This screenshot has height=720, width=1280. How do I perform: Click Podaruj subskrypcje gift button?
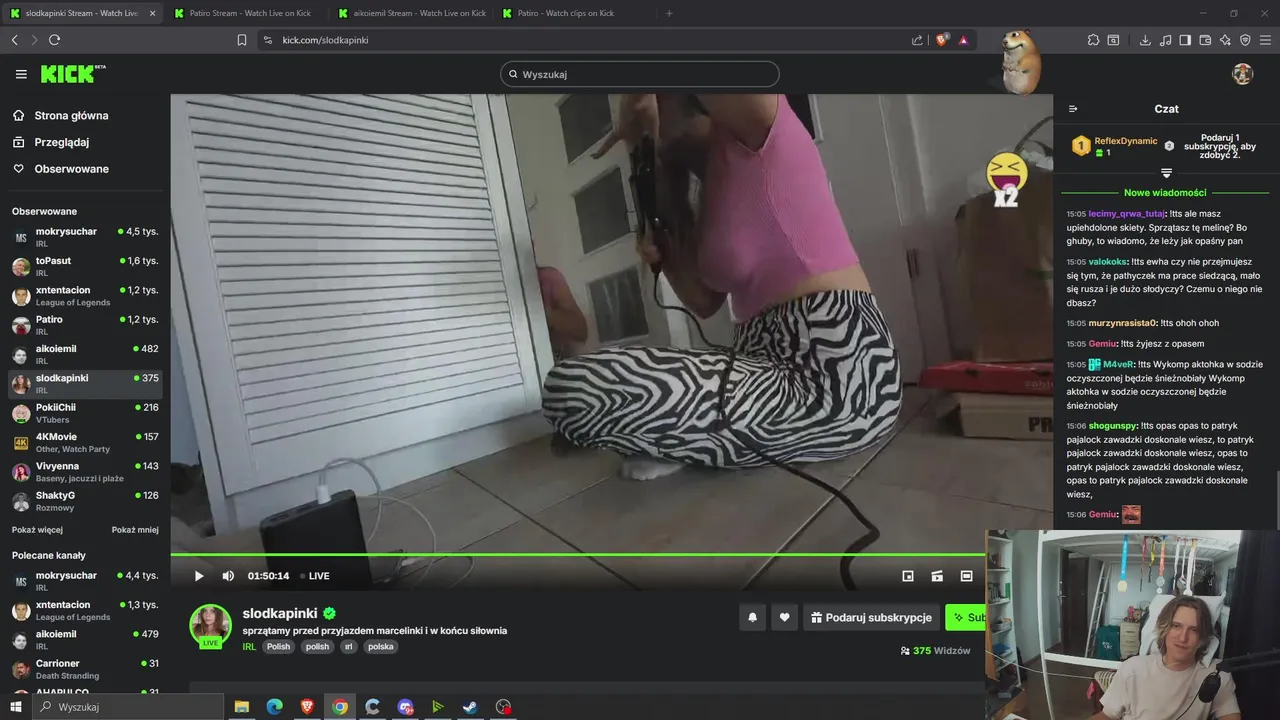871,618
